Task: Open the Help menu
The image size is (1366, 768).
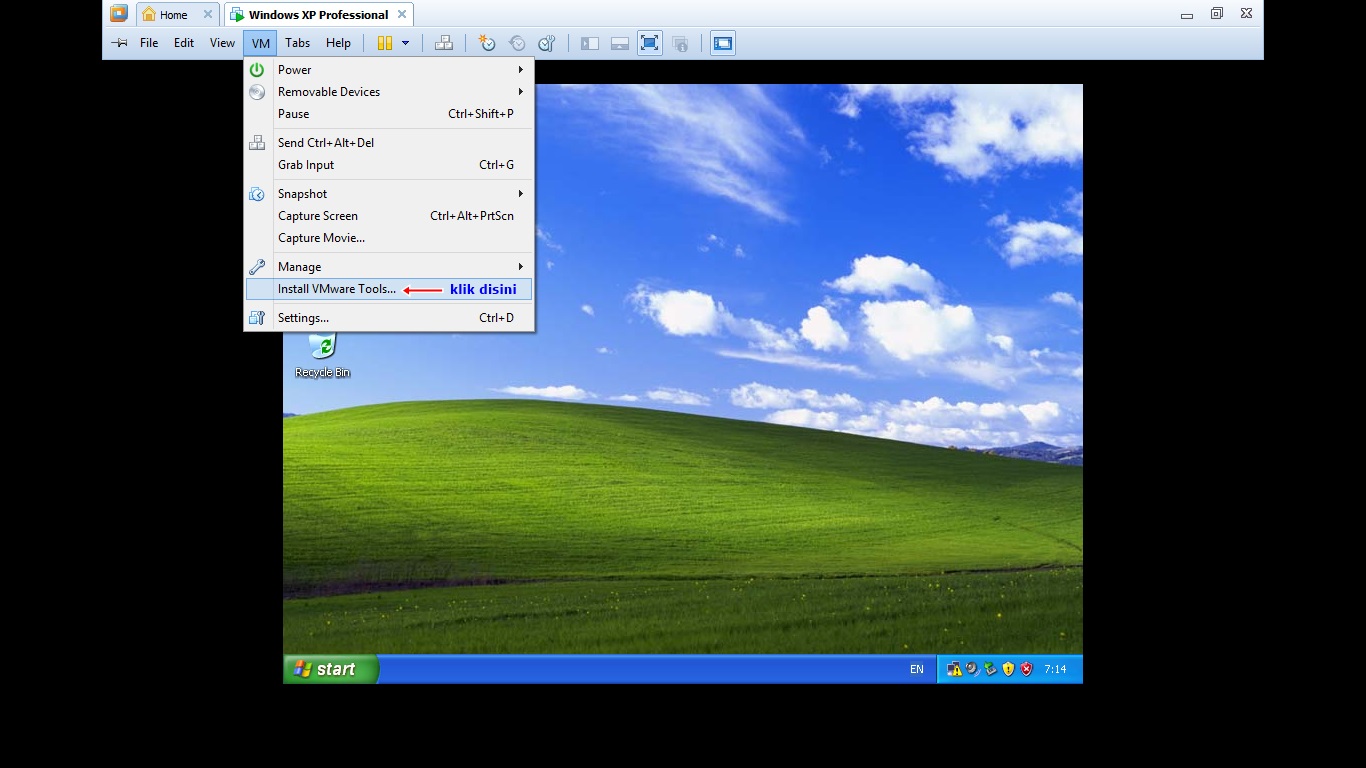Action: [x=338, y=43]
